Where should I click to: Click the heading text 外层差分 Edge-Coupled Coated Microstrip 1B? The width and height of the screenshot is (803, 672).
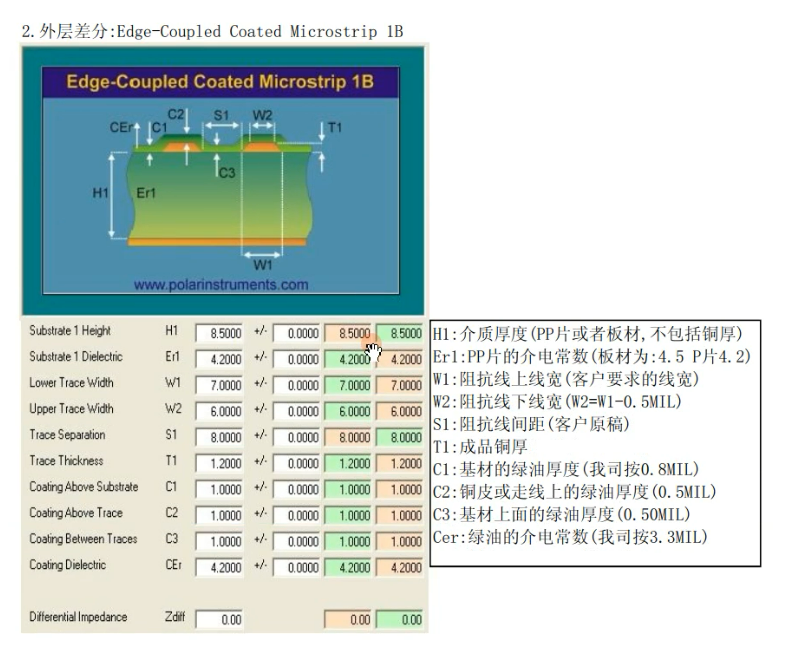pos(212,32)
